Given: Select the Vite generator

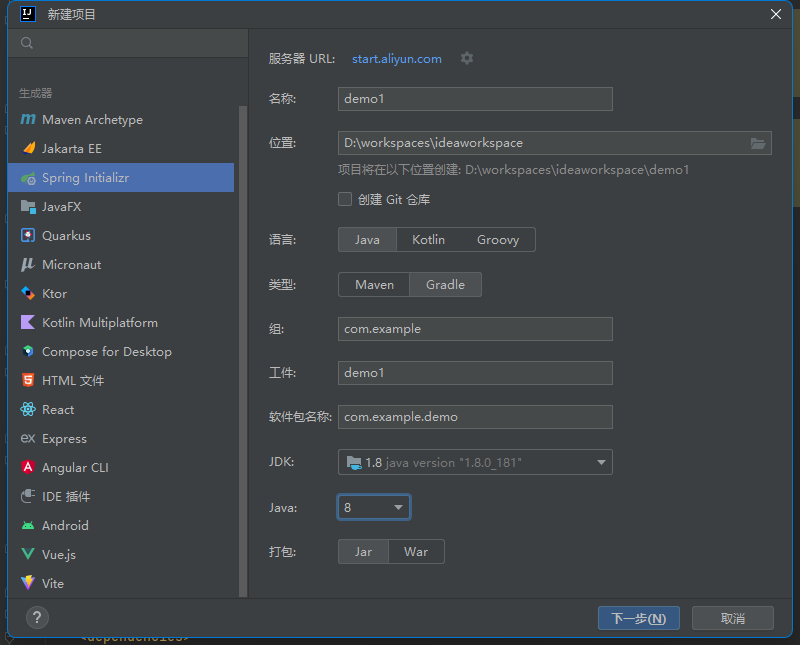Looking at the screenshot, I should pyautogui.click(x=121, y=583).
